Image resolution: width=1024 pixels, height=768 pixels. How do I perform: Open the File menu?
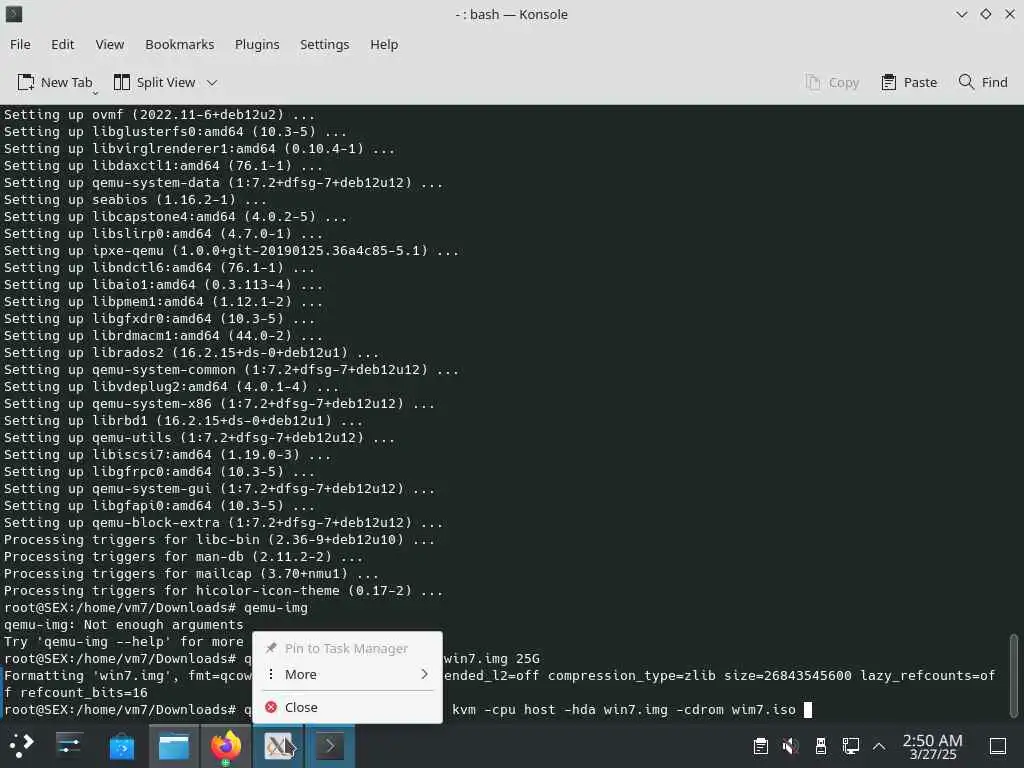tap(20, 44)
